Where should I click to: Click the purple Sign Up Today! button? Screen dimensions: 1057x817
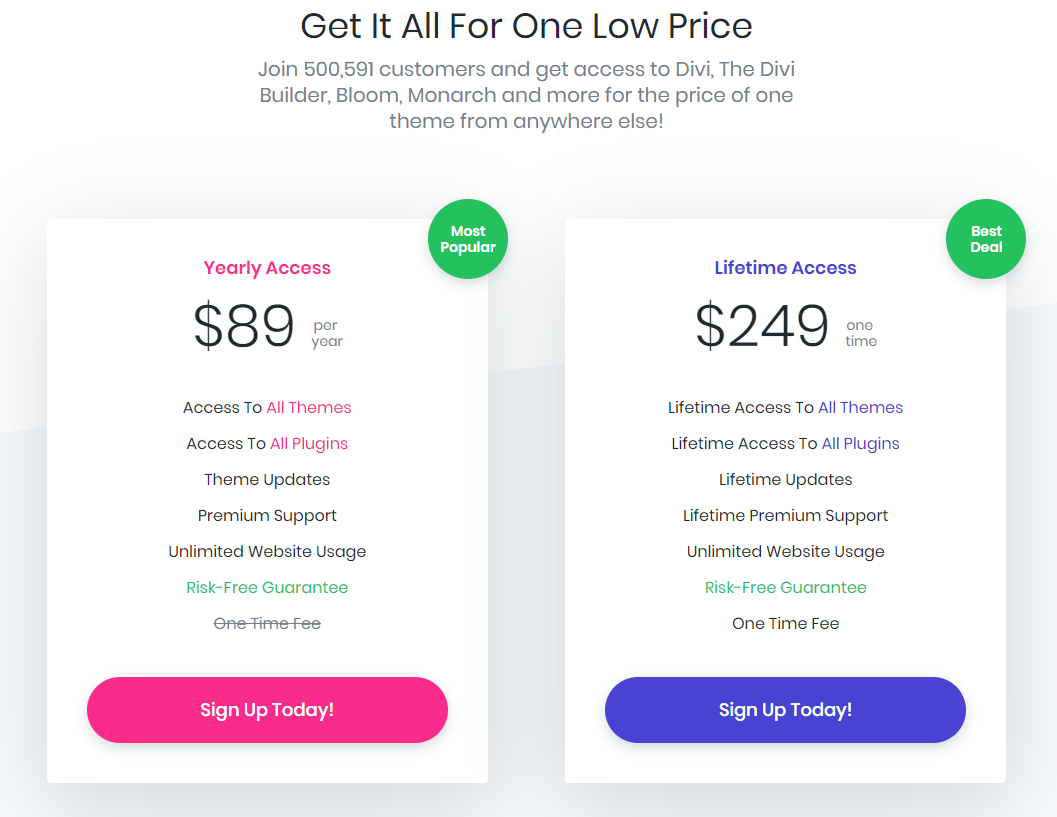[x=785, y=710]
